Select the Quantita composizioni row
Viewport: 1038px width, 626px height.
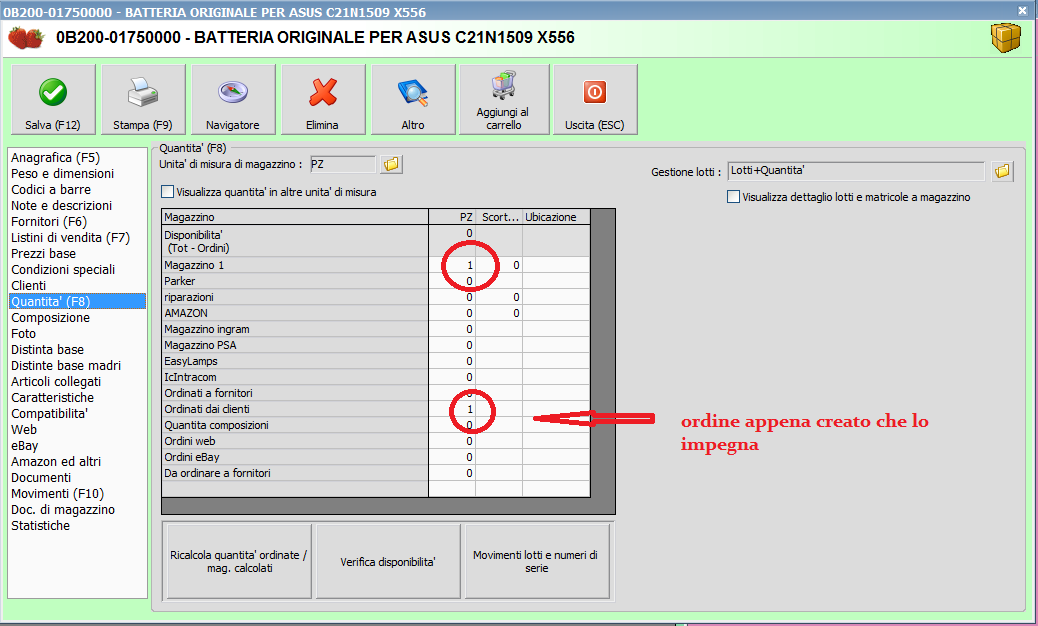pyautogui.click(x=376, y=425)
